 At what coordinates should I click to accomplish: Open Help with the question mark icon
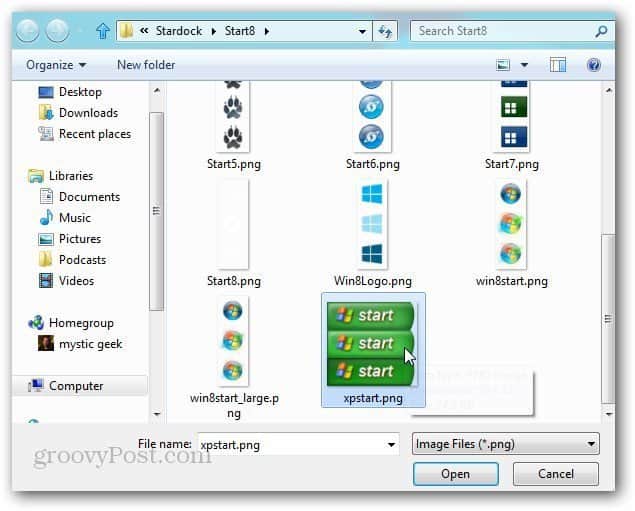coord(593,65)
